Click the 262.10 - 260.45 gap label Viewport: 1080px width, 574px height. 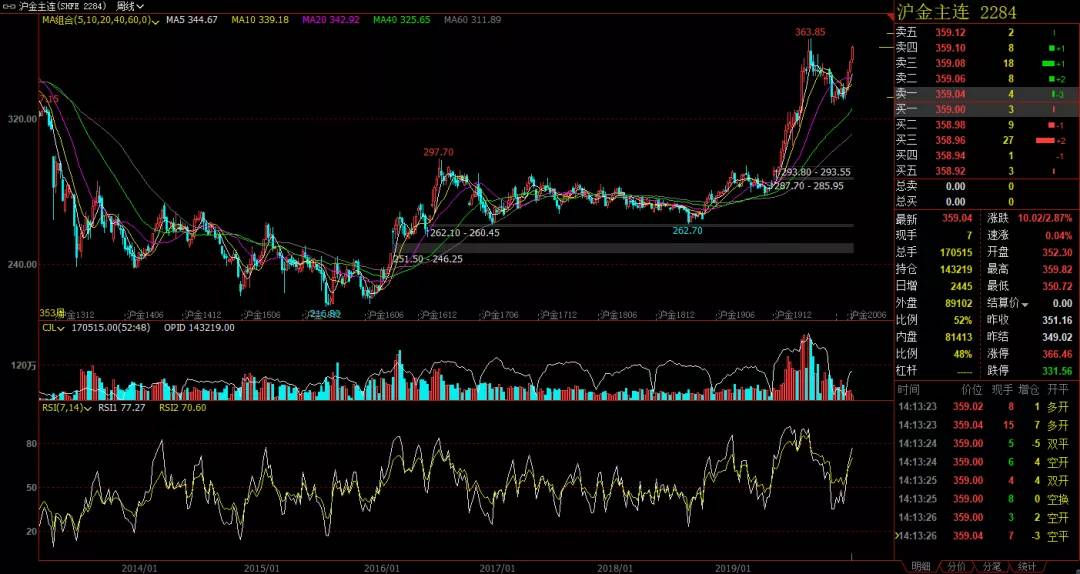pyautogui.click(x=465, y=233)
